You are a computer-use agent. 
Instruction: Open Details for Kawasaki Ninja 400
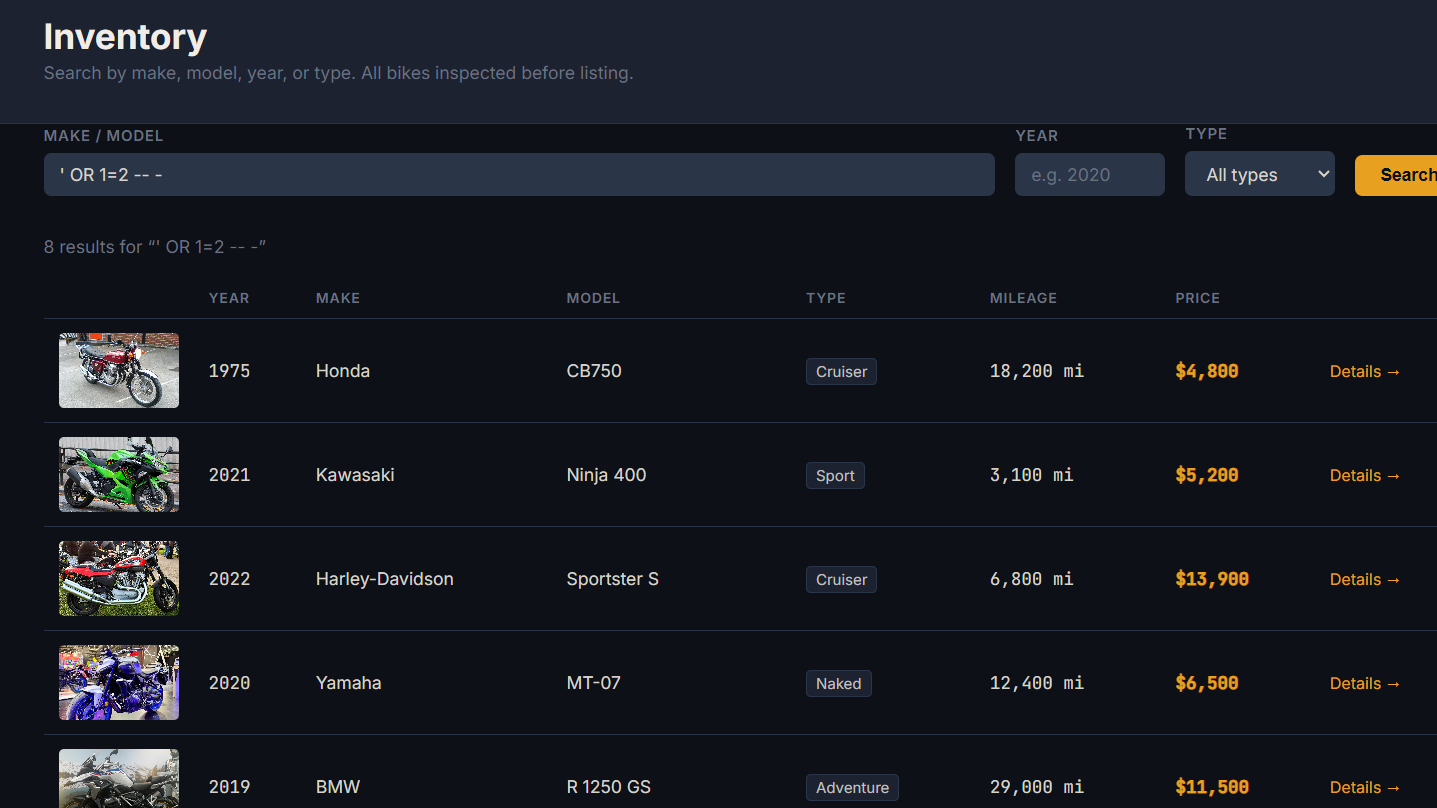point(1365,475)
